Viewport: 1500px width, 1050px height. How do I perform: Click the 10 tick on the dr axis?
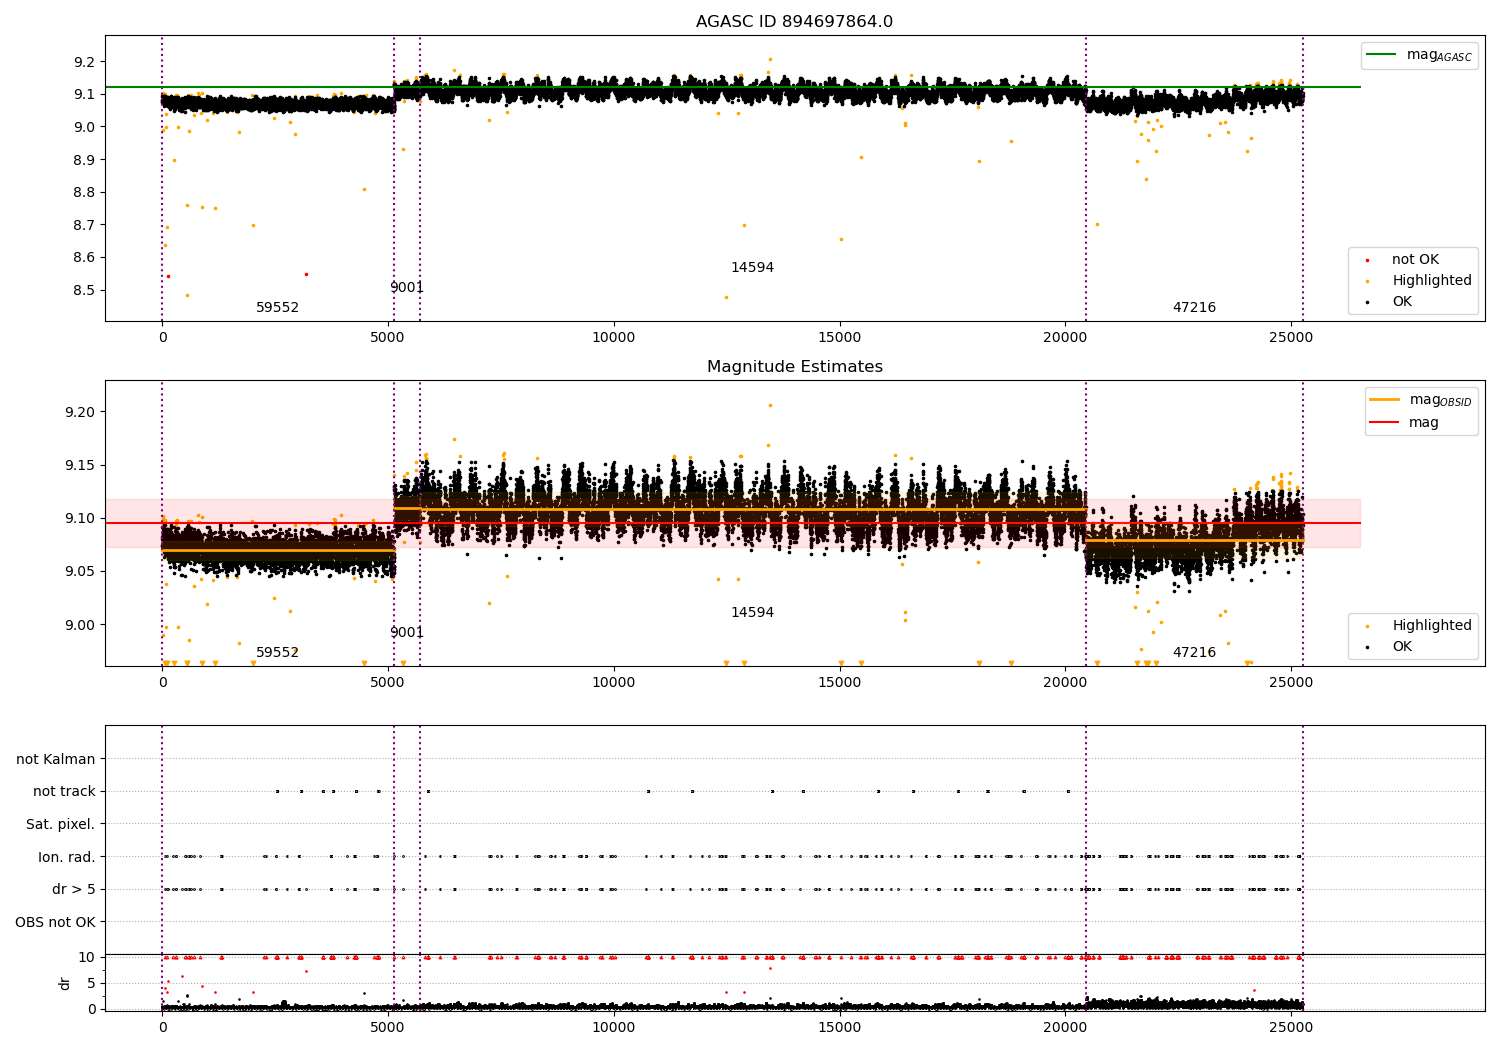[87, 958]
